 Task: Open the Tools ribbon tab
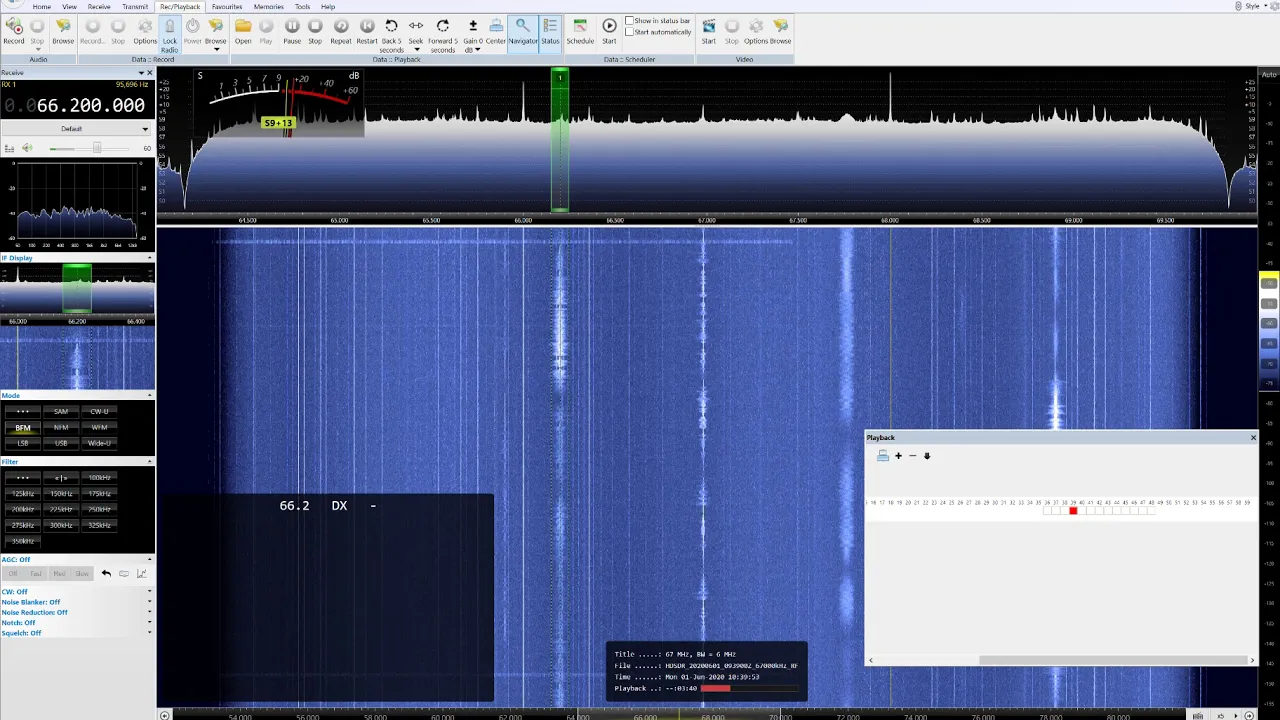point(302,6)
